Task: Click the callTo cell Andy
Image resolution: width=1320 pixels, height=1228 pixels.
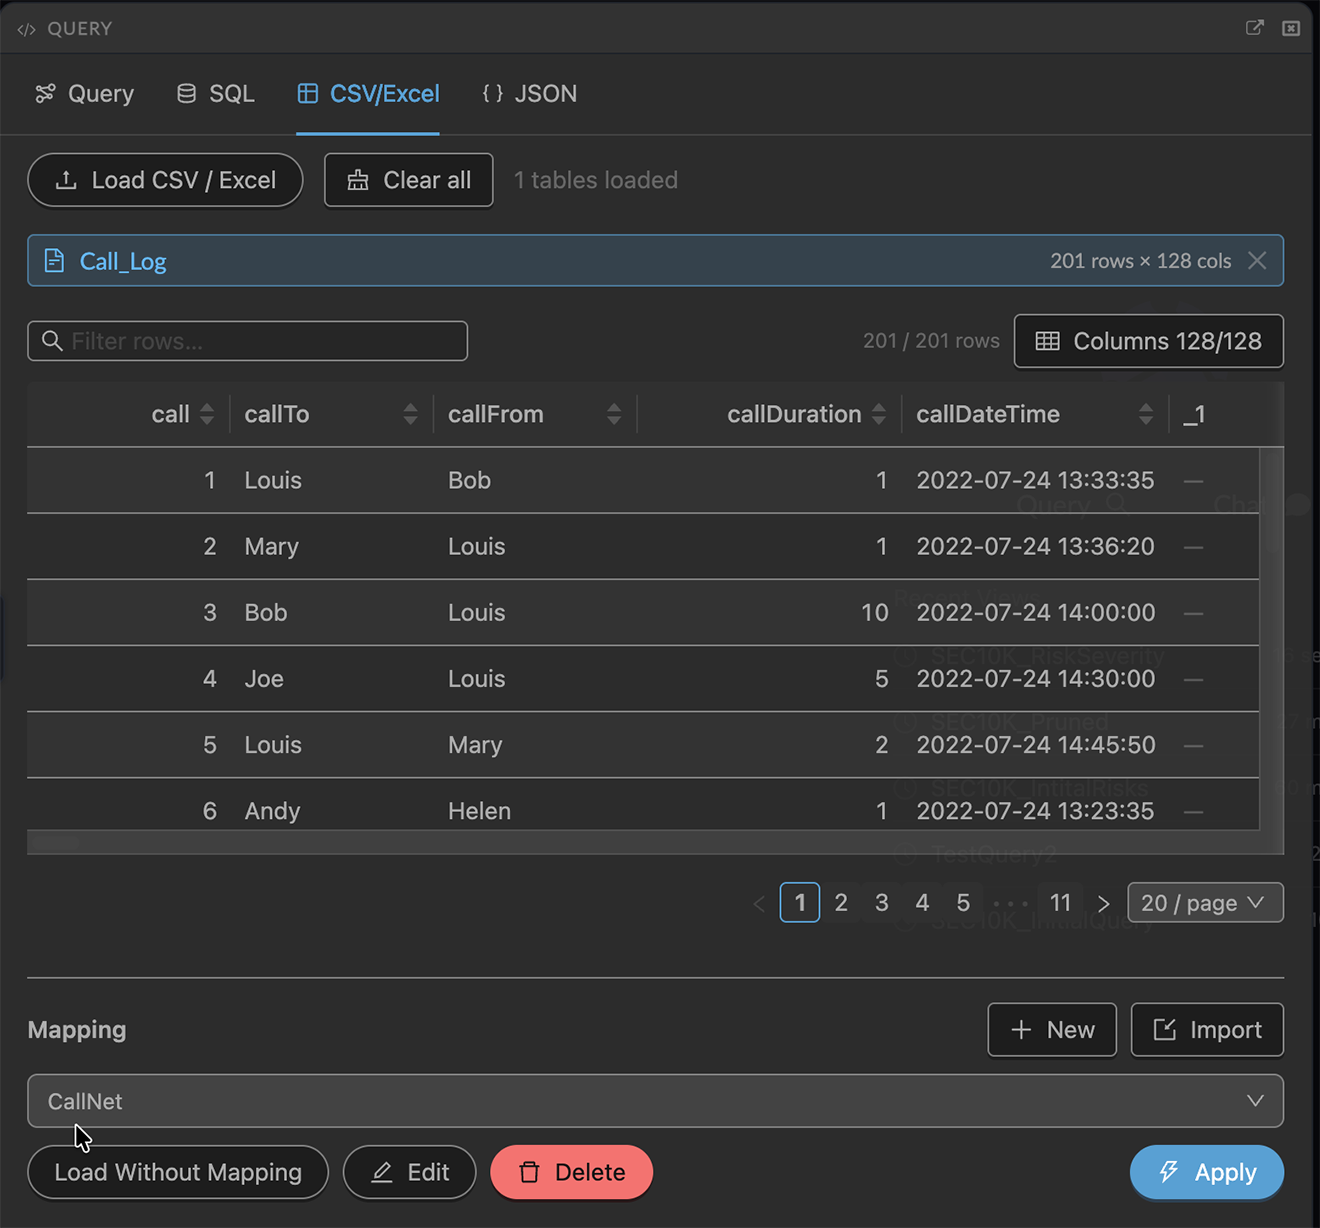Action: (x=272, y=811)
